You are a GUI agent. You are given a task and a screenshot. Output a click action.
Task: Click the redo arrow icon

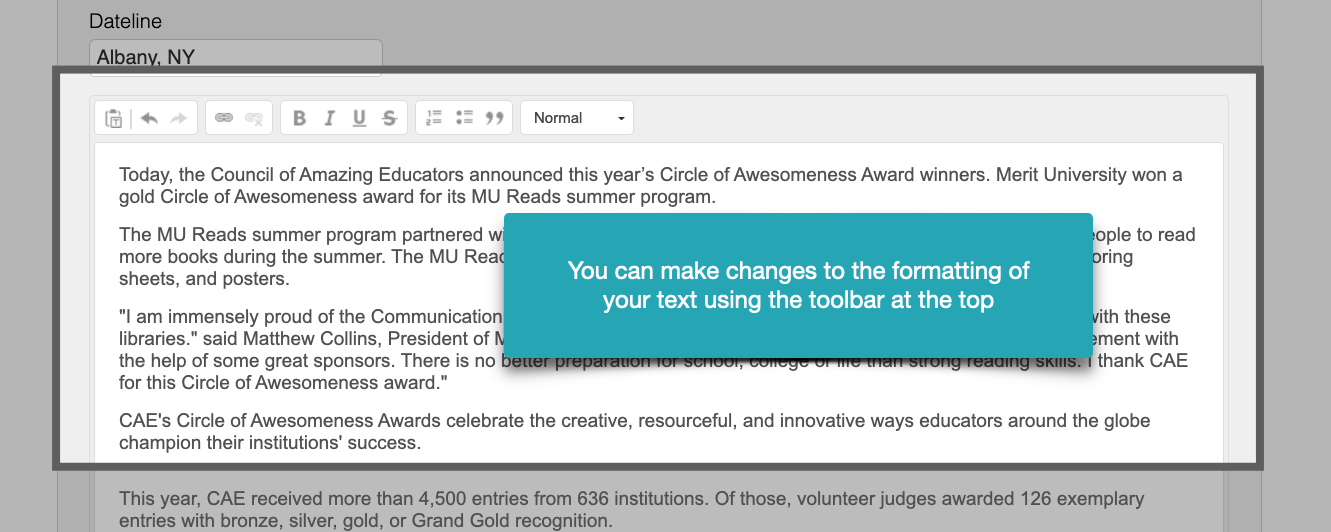[x=179, y=118]
